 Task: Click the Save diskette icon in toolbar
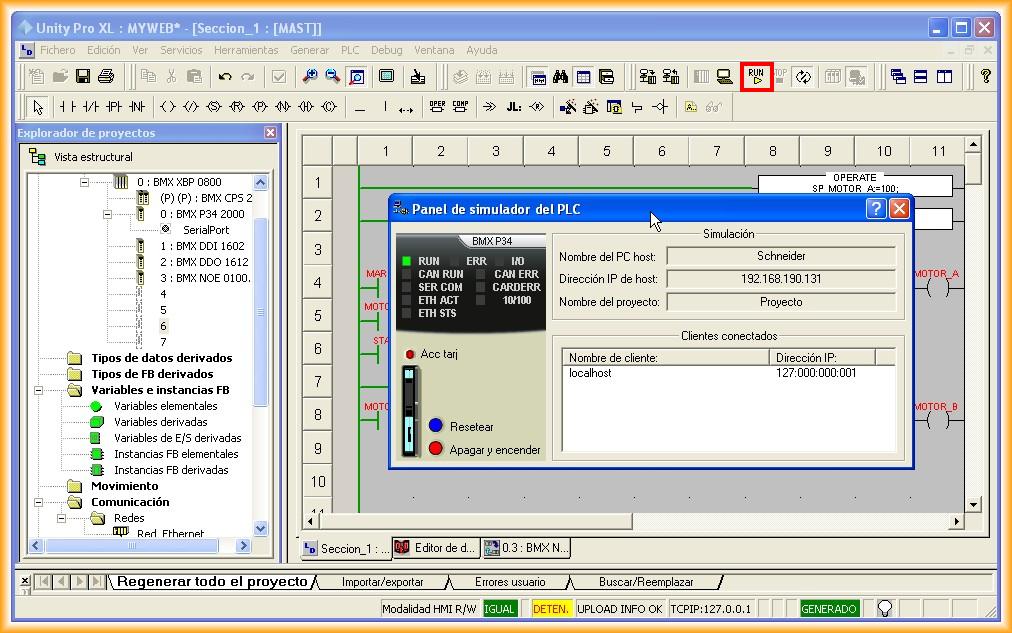pyautogui.click(x=83, y=77)
